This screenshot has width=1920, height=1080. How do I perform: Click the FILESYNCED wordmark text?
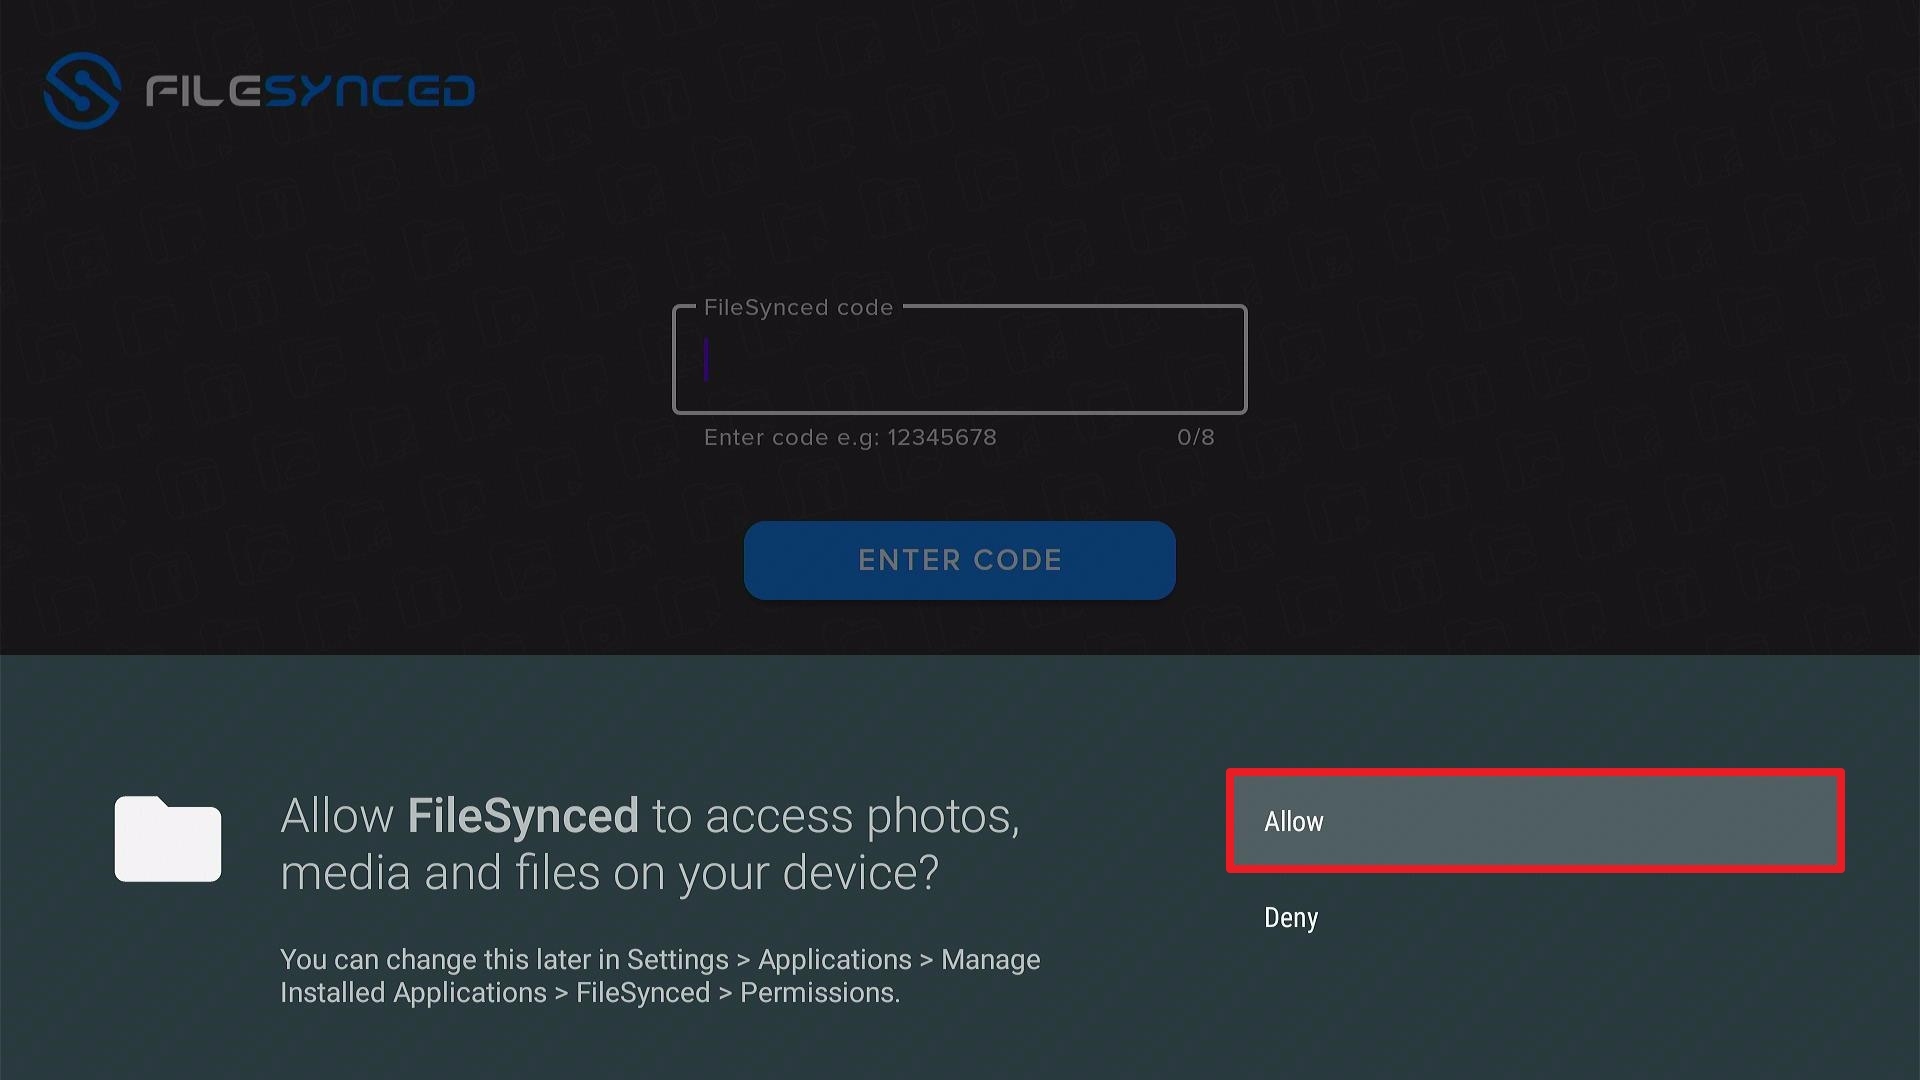click(310, 91)
